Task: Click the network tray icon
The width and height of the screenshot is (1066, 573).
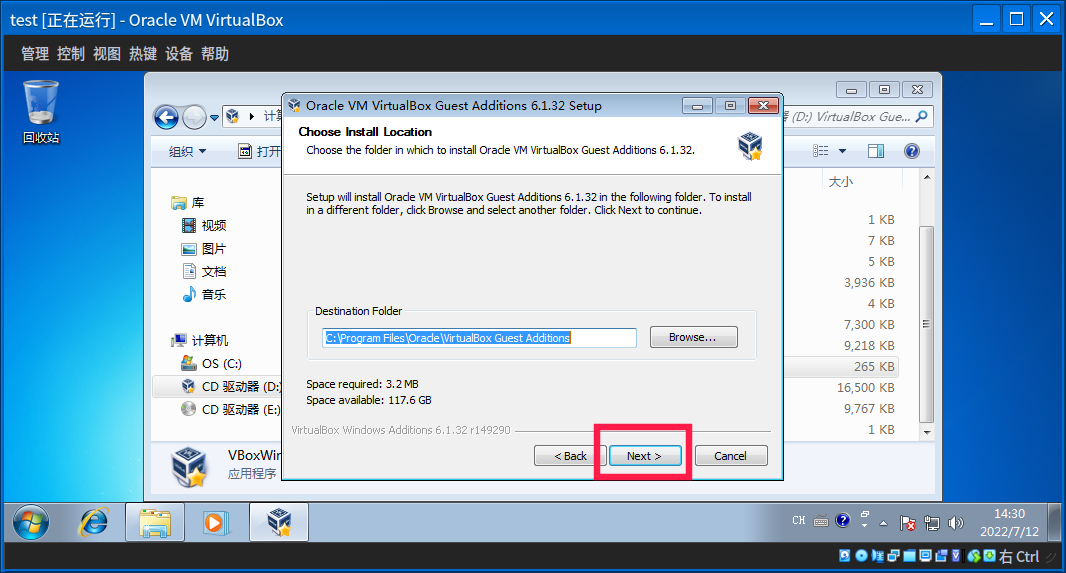Action: [932, 522]
